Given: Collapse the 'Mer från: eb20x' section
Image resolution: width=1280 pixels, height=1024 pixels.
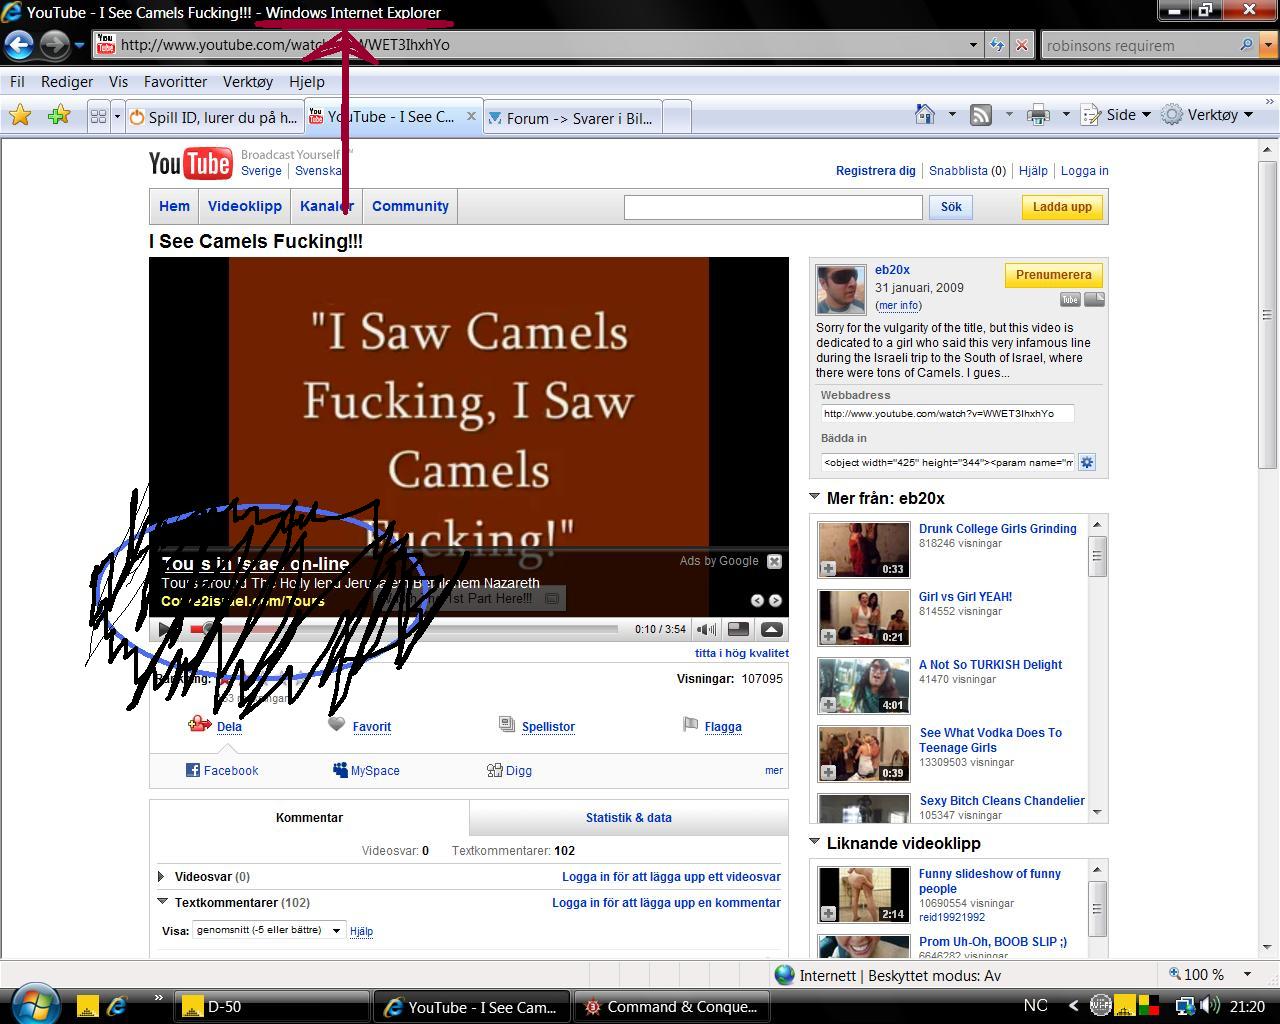Looking at the screenshot, I should coord(815,497).
